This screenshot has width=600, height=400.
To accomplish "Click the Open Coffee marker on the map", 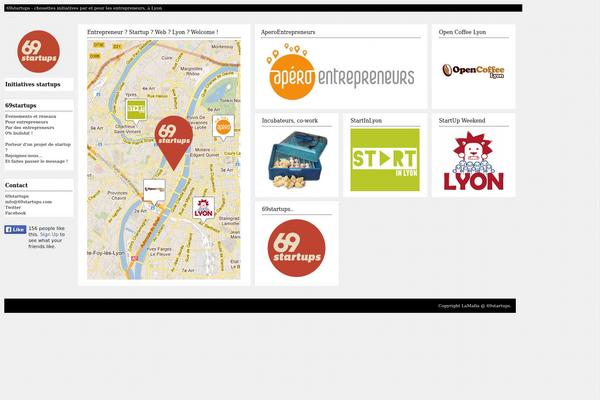I will pyautogui.click(x=154, y=193).
